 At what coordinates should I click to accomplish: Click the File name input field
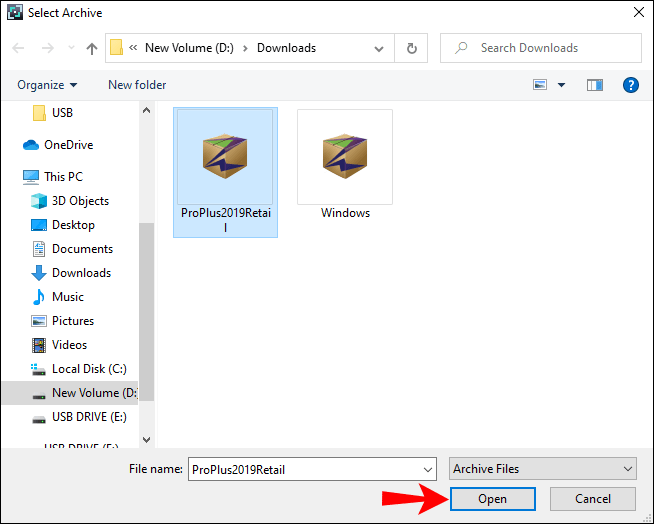click(304, 469)
